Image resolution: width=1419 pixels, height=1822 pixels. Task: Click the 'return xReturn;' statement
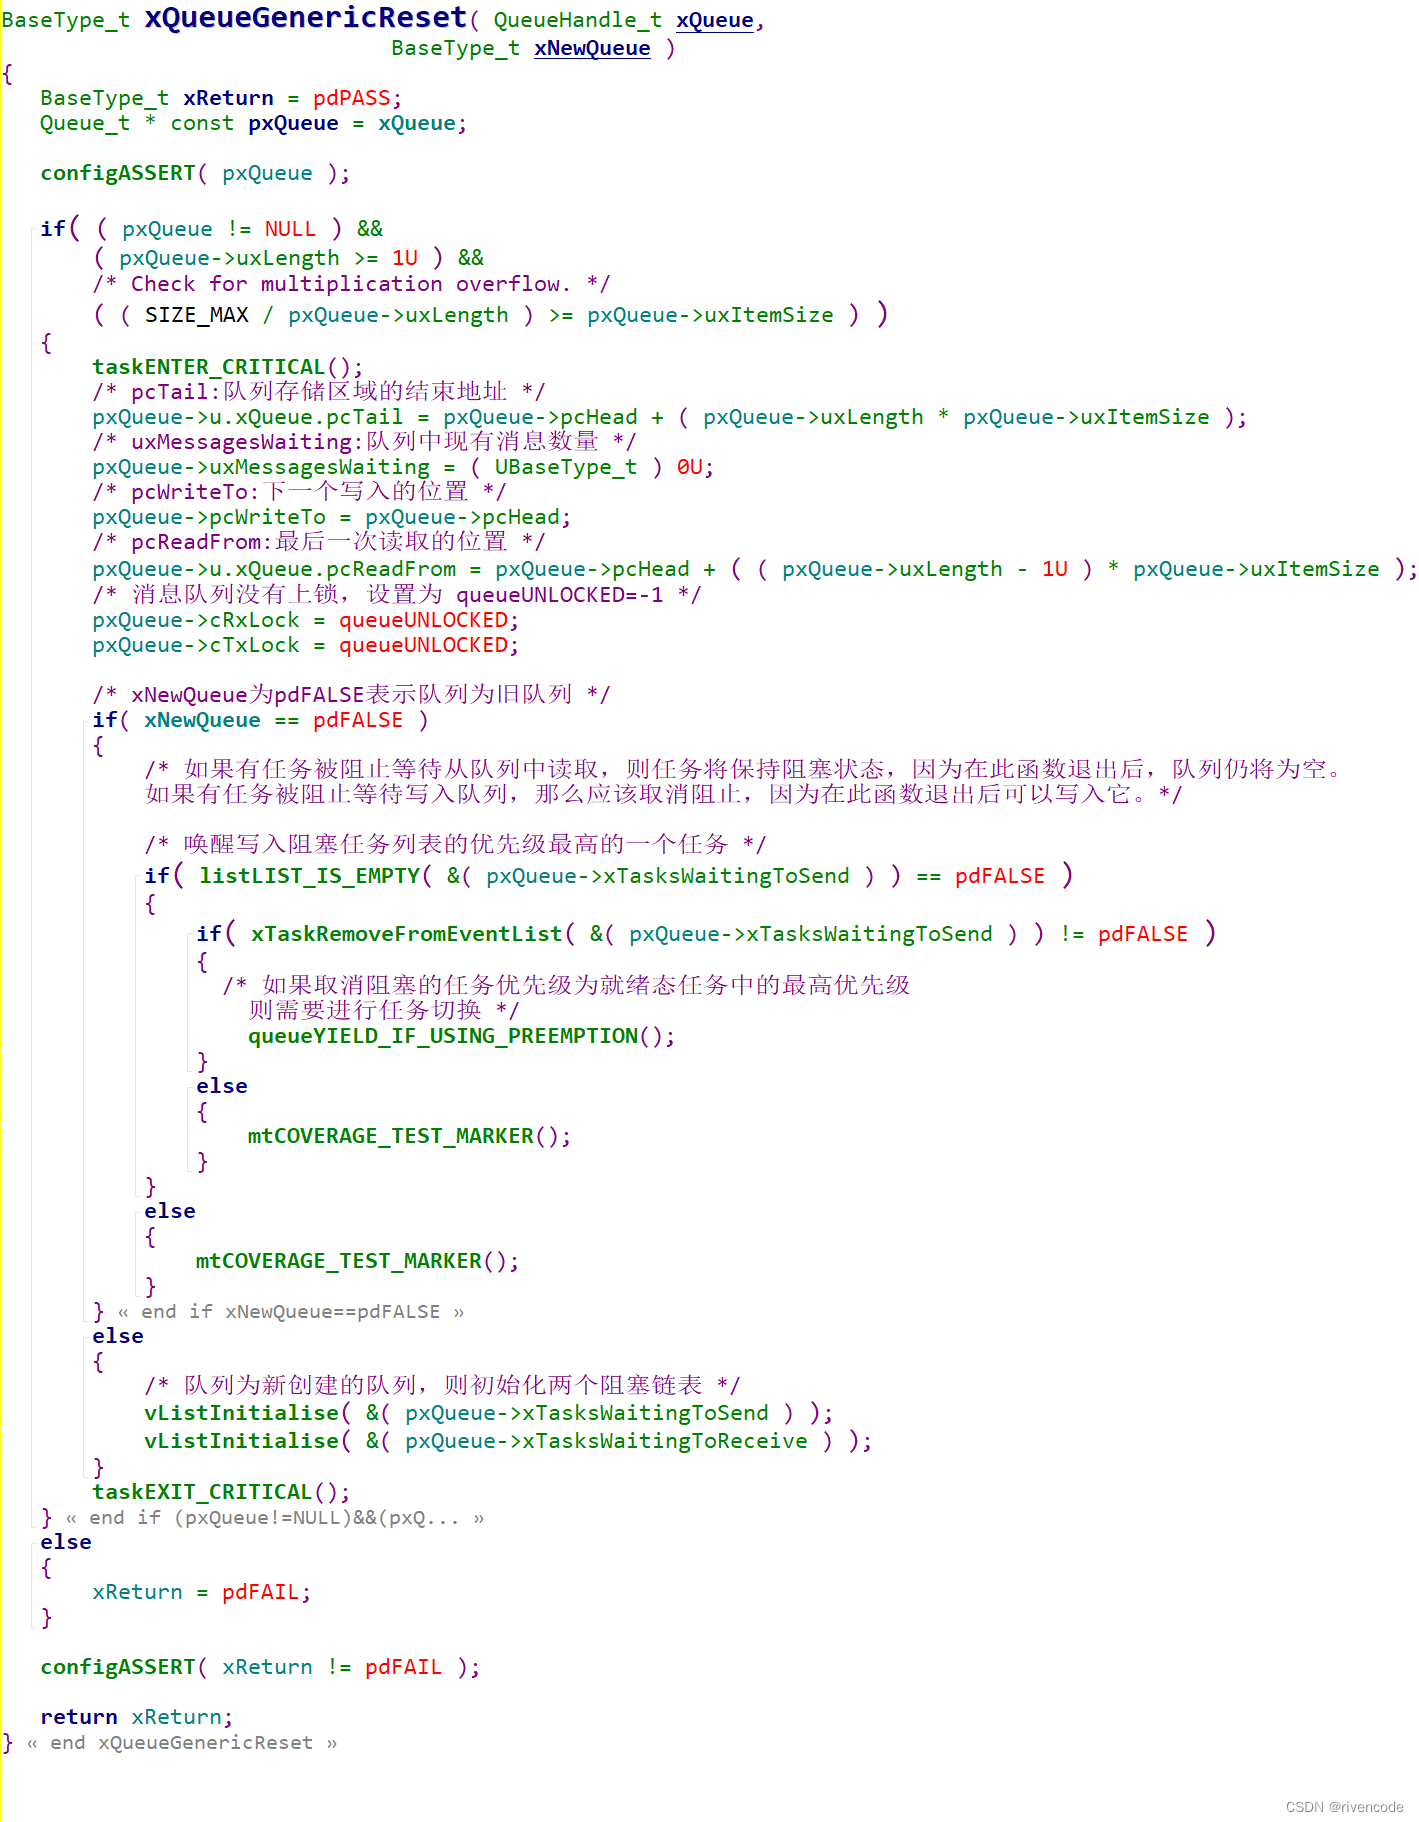[136, 1717]
